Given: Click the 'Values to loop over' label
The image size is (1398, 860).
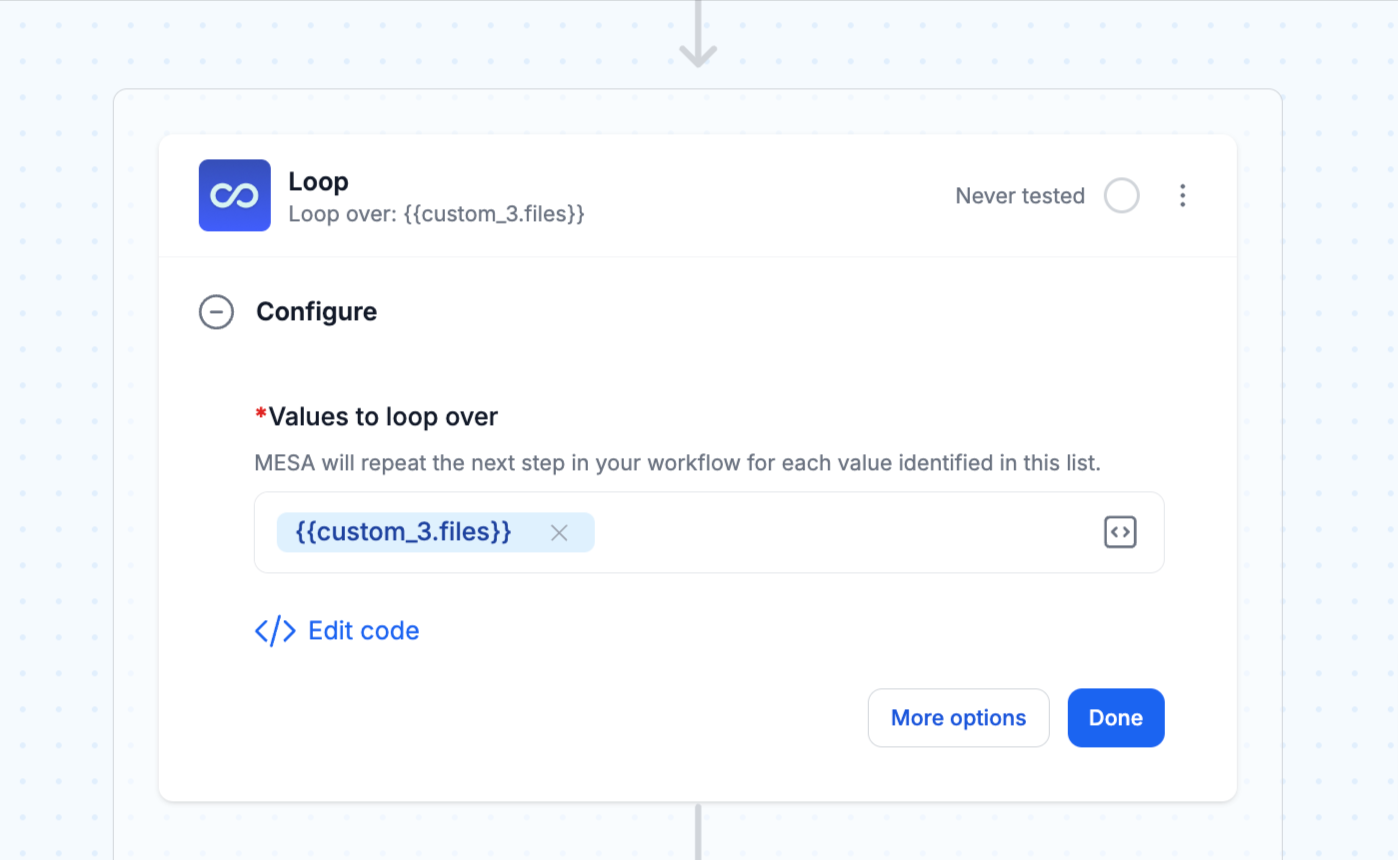Looking at the screenshot, I should [x=383, y=417].
